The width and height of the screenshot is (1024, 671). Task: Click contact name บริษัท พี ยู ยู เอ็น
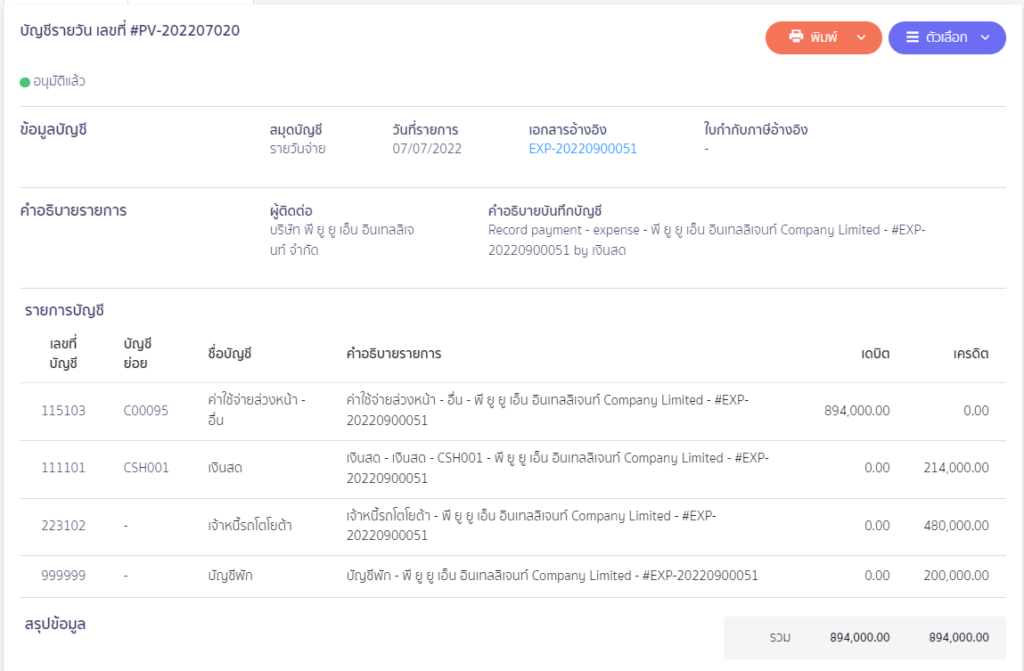click(342, 240)
